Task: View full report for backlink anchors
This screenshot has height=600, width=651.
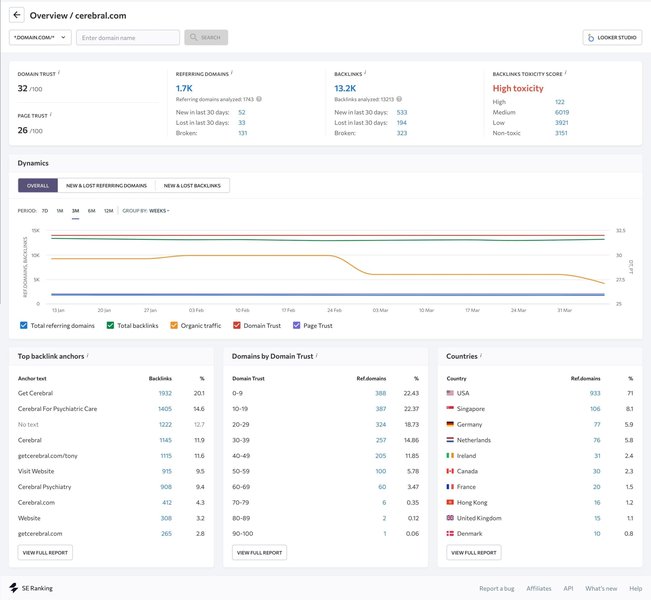Action: point(45,553)
